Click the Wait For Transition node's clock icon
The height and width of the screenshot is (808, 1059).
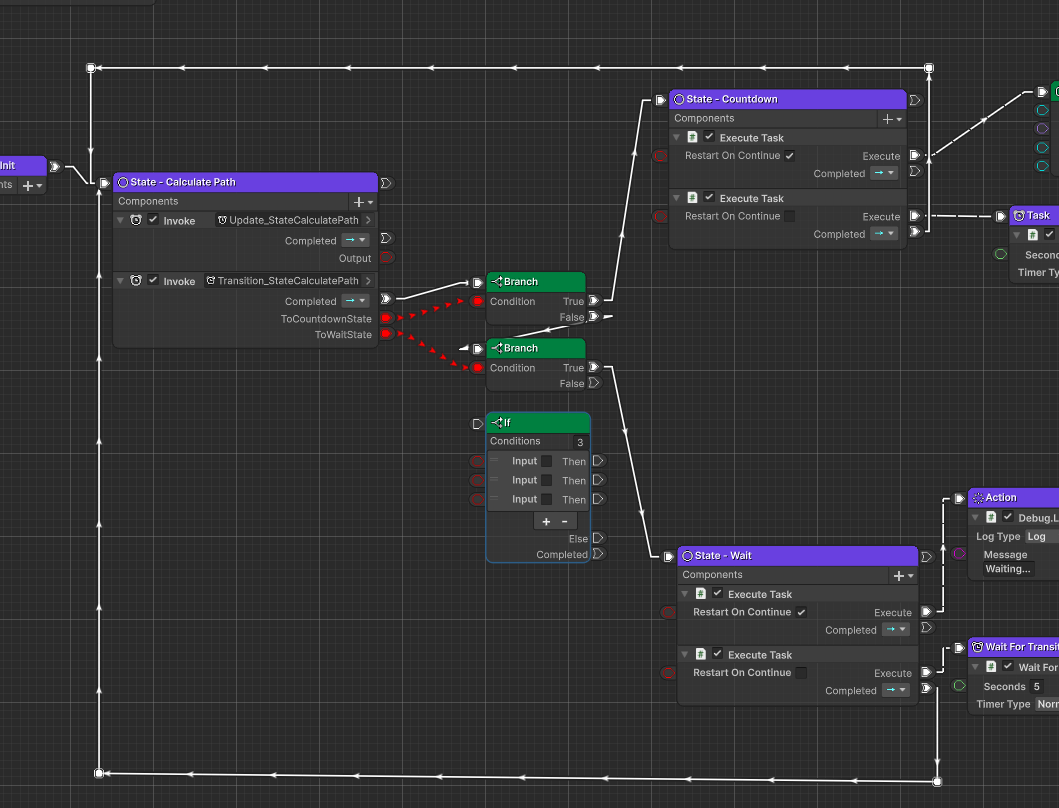click(977, 647)
